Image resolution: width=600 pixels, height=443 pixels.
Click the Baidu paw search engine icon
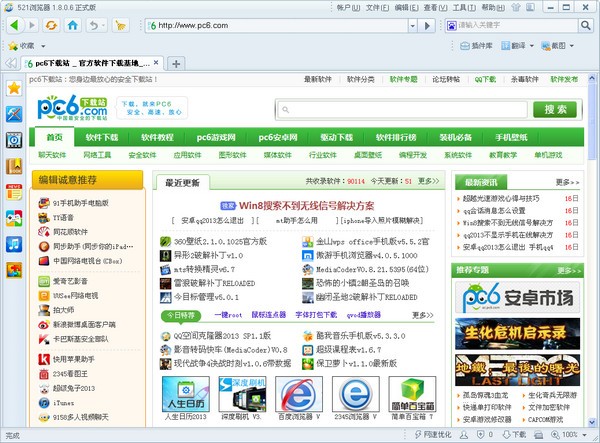452,26
